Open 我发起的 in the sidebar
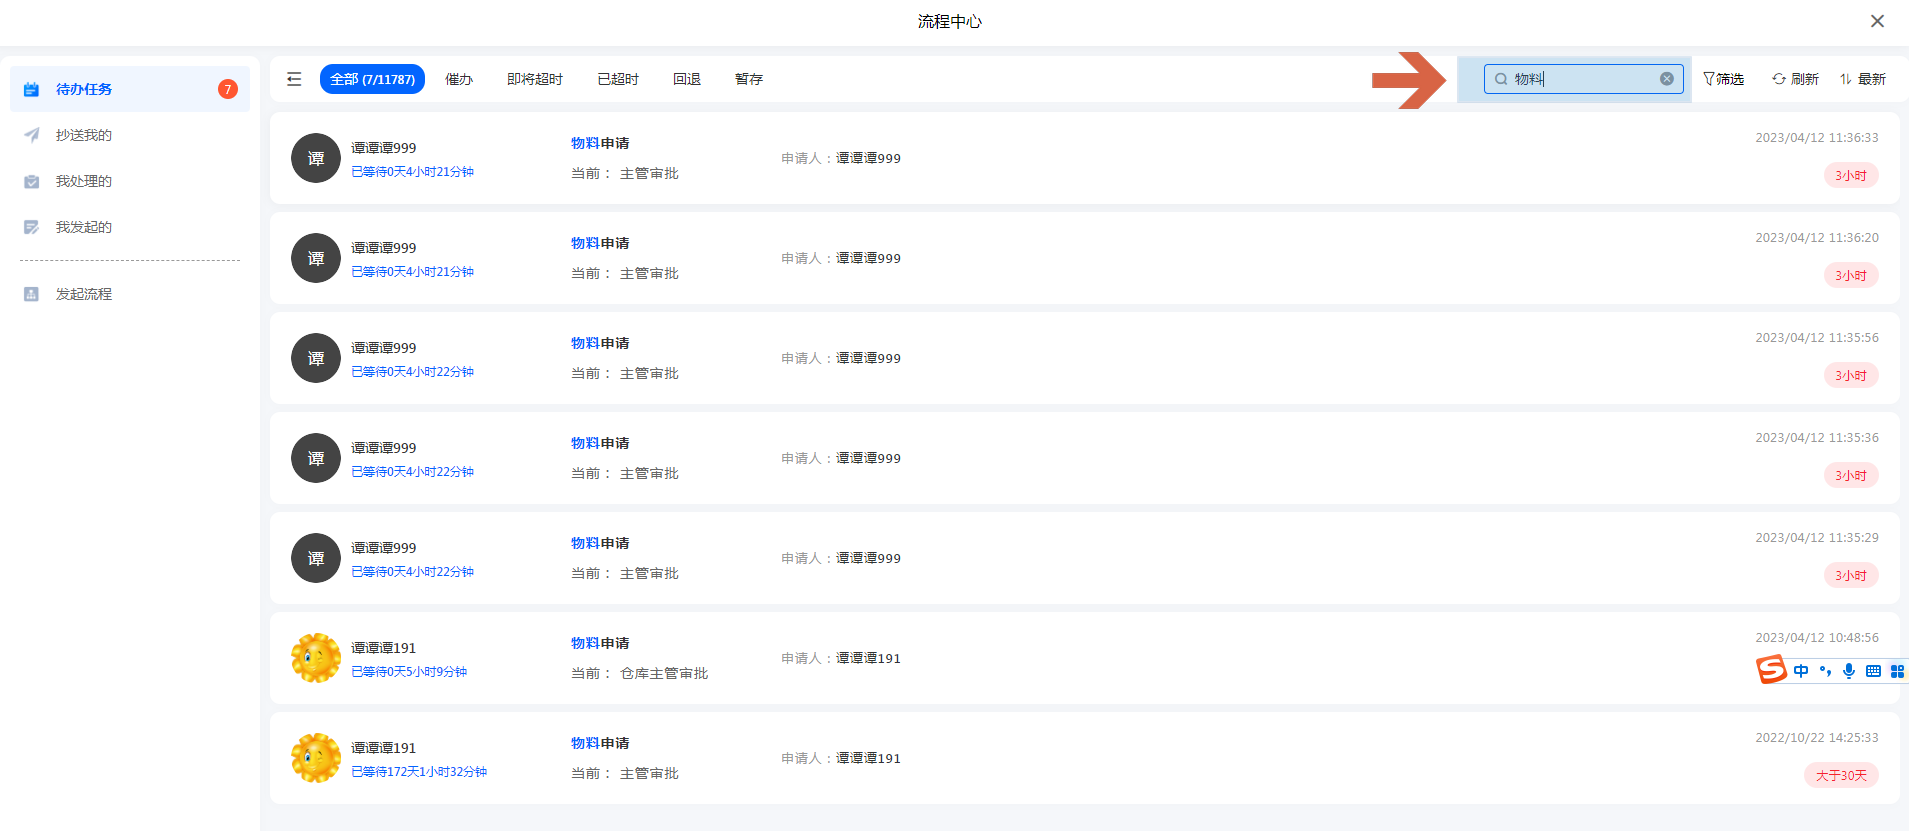 tap(84, 227)
